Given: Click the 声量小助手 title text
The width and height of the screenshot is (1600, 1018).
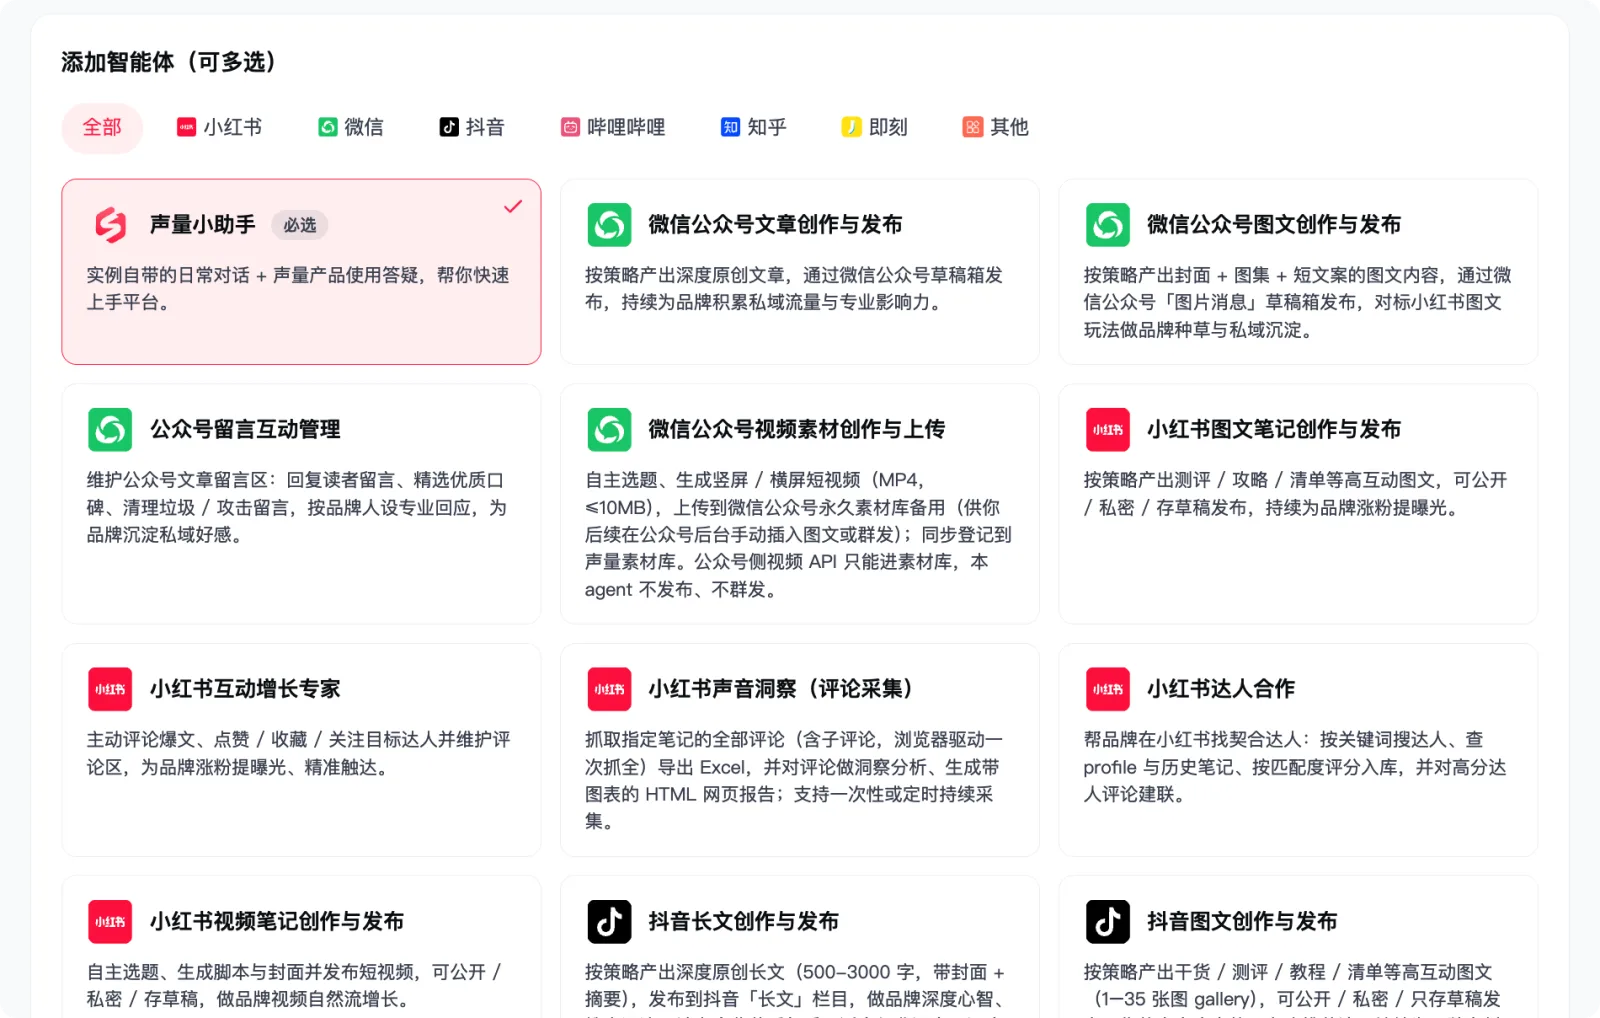Looking at the screenshot, I should (x=203, y=225).
